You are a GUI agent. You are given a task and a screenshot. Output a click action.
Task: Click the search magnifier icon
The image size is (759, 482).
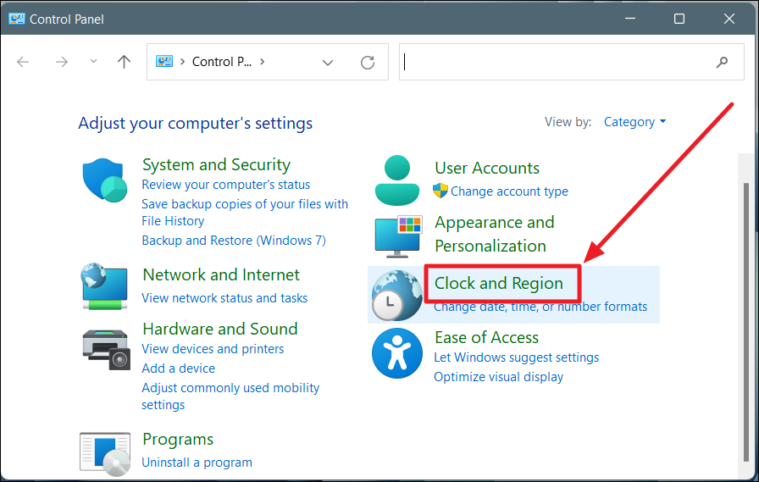722,62
